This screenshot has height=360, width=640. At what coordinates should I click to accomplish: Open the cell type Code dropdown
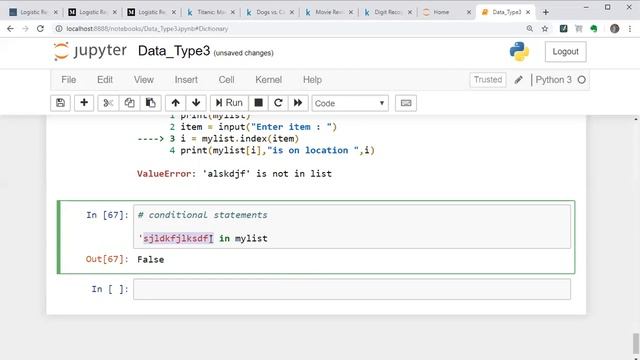click(350, 103)
